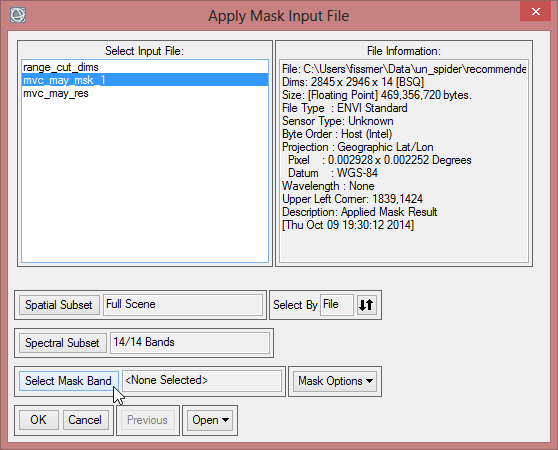Screen dimensions: 558x450
Task: Open the Spectral Subset dialog
Action: pyautogui.click(x=63, y=343)
